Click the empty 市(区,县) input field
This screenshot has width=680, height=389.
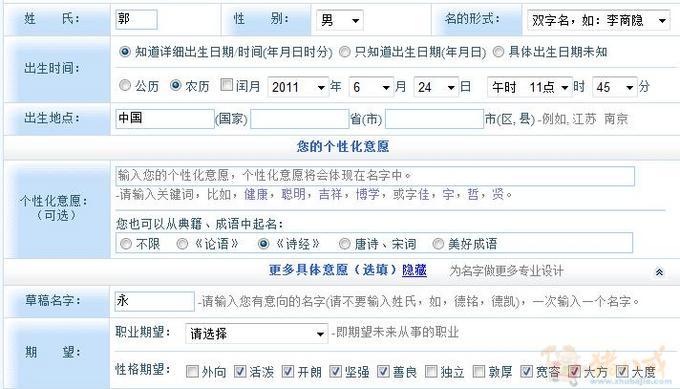[x=435, y=119]
